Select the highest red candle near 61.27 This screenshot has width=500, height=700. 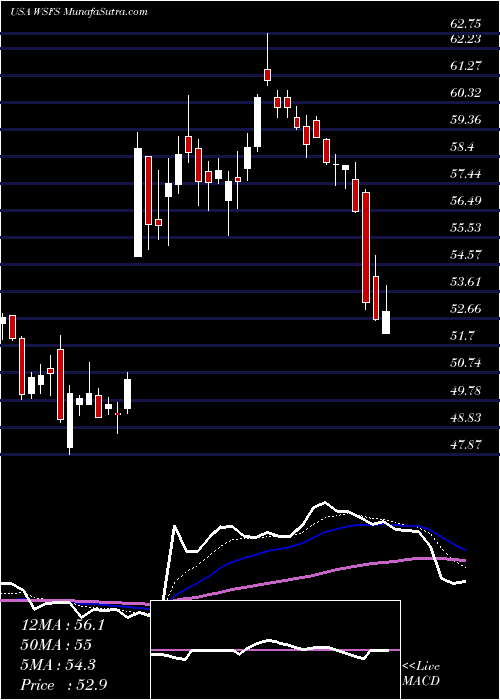[x=267, y=75]
